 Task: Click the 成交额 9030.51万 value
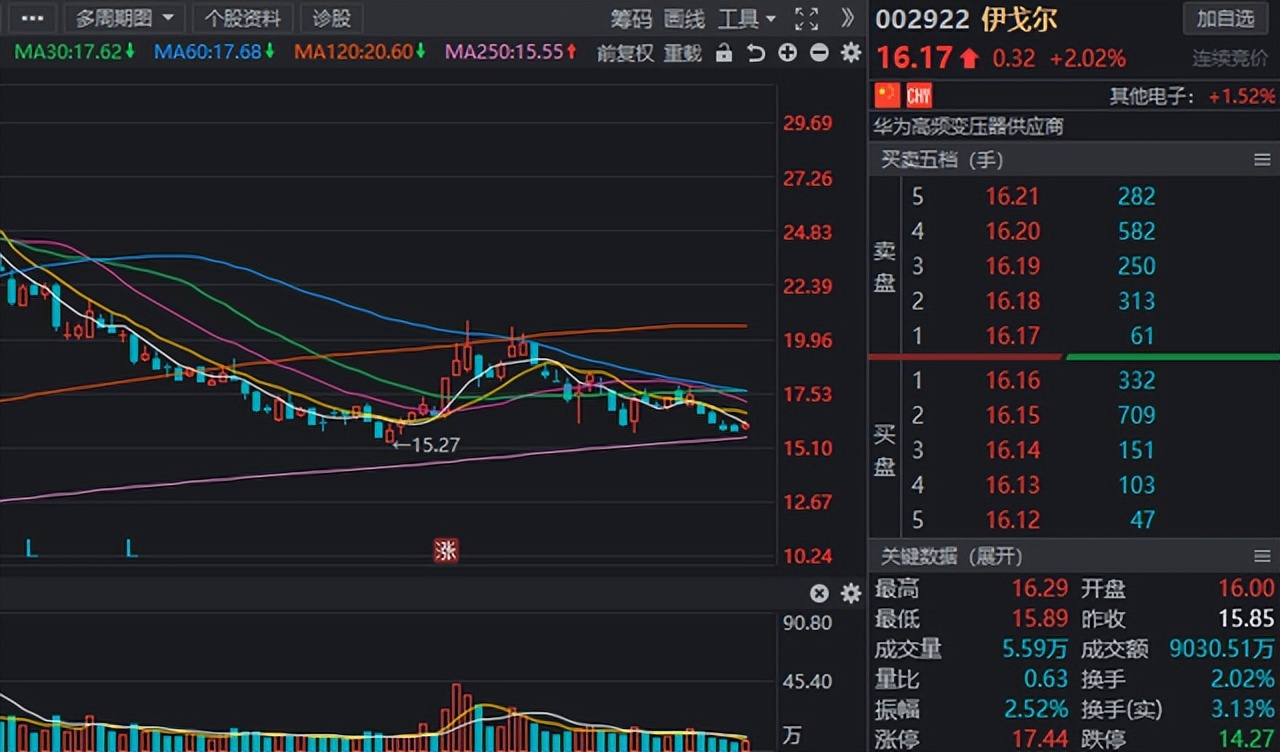point(1221,649)
